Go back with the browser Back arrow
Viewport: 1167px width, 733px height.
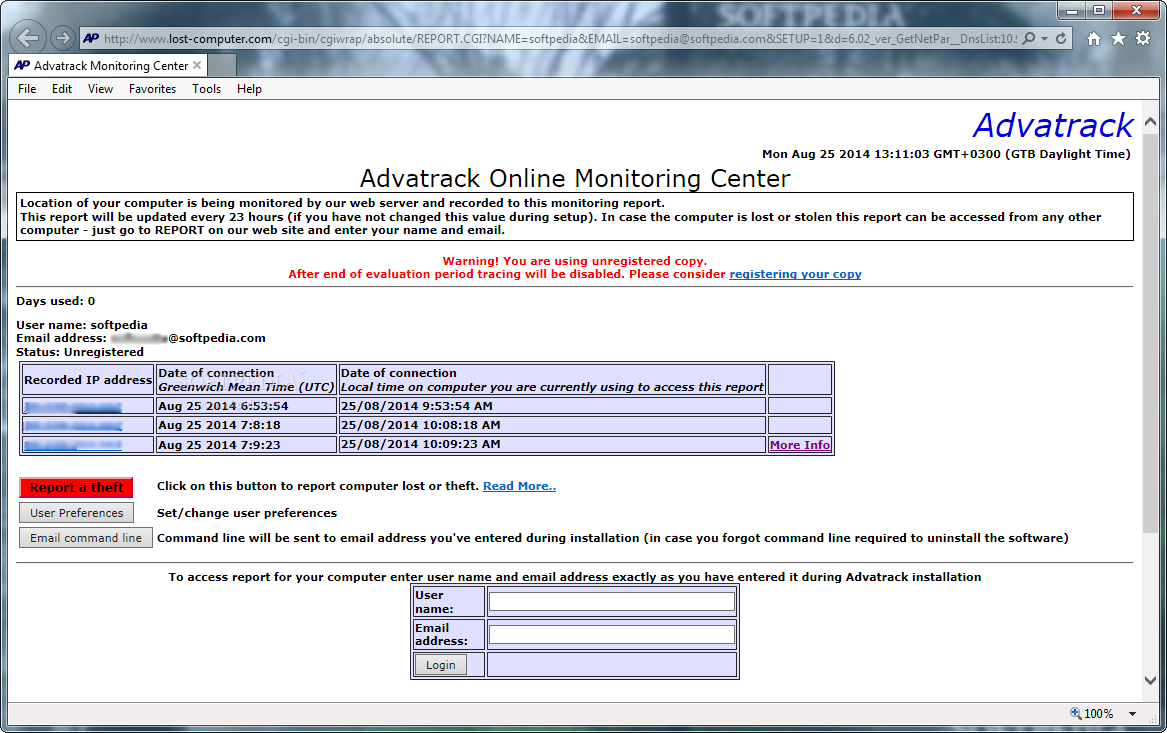(28, 38)
